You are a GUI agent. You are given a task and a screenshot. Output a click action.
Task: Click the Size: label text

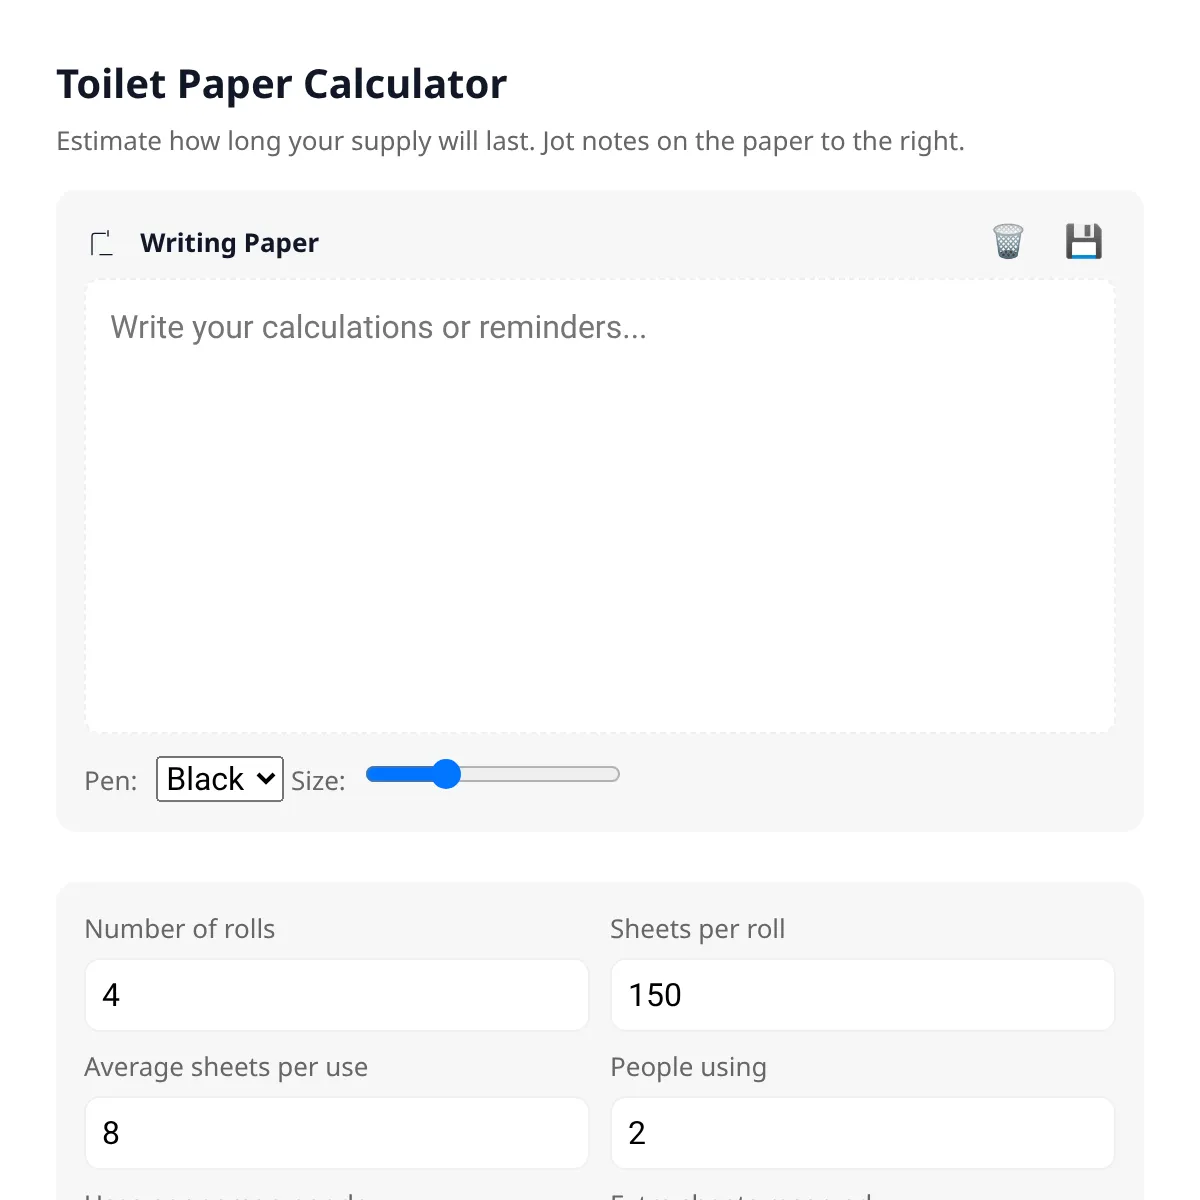(x=318, y=781)
